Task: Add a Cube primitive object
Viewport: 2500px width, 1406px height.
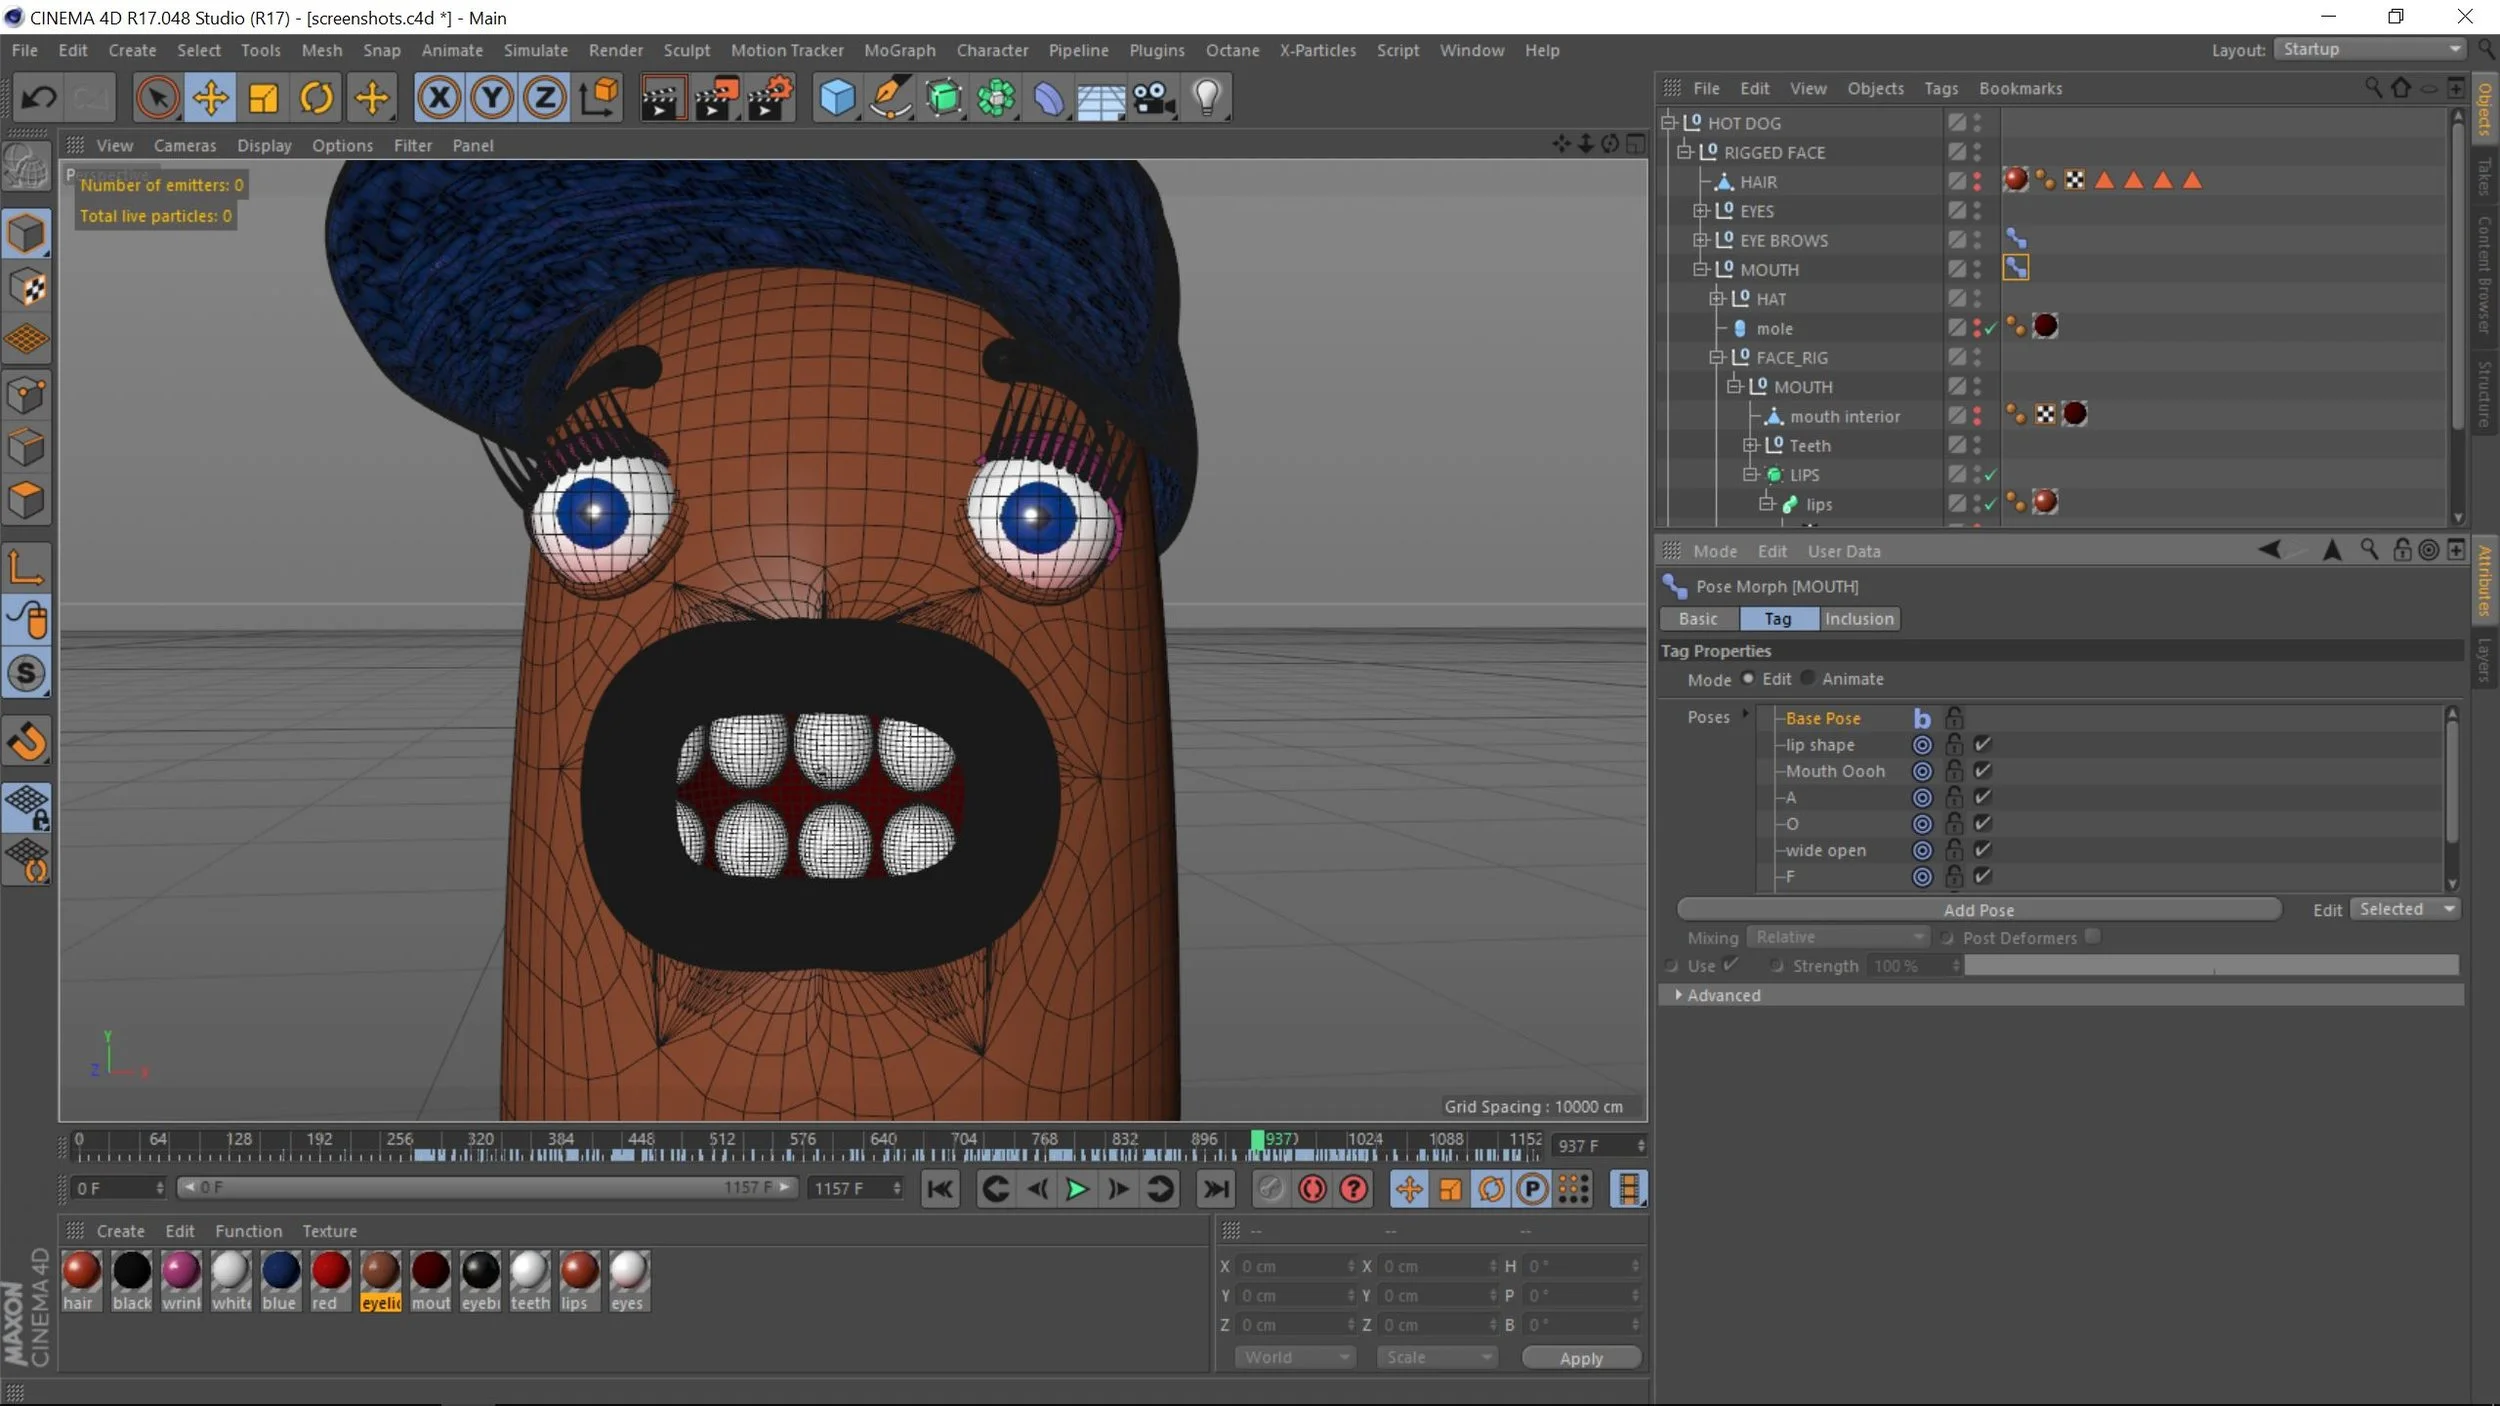Action: (836, 98)
